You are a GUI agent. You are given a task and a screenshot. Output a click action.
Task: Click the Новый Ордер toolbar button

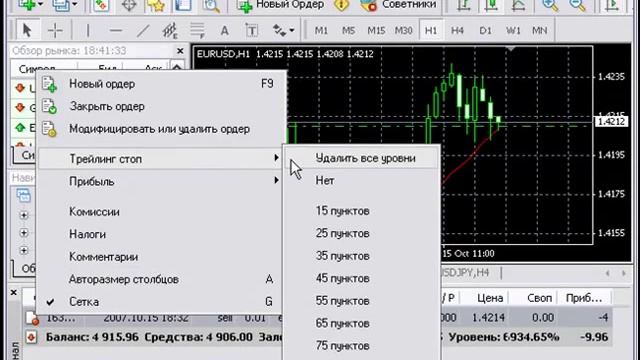click(x=281, y=5)
